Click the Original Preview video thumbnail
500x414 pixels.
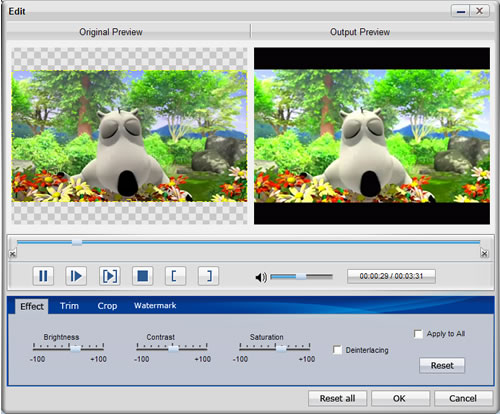129,136
